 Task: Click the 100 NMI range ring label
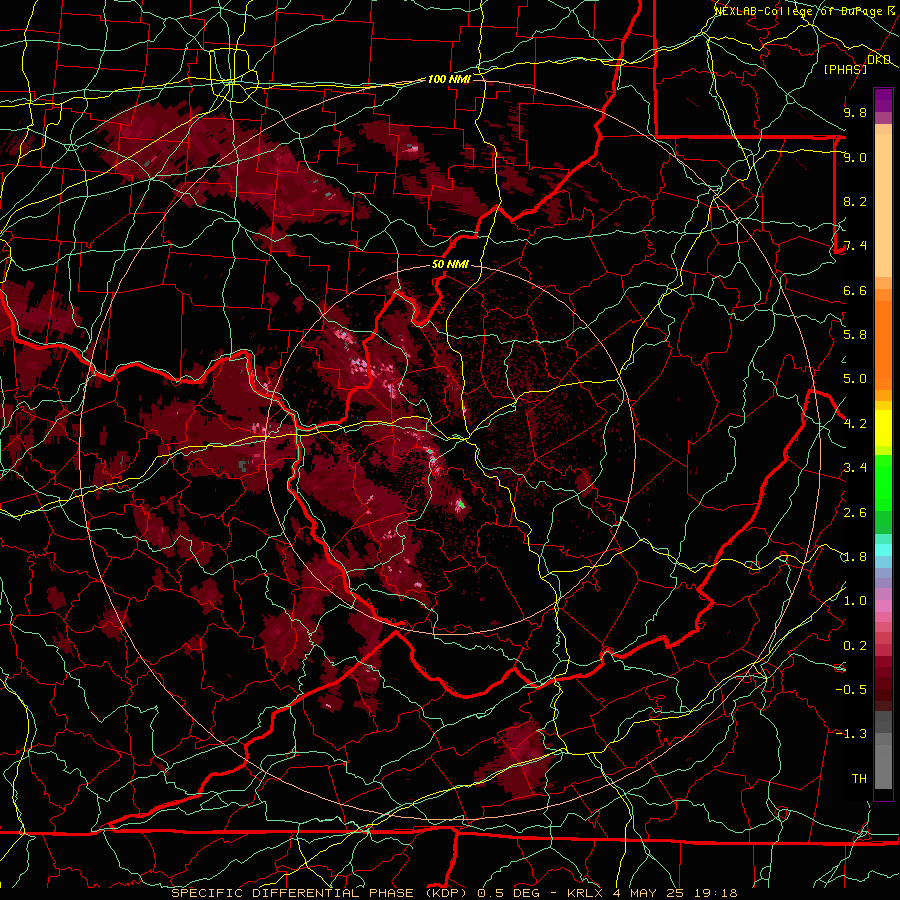tap(449, 79)
